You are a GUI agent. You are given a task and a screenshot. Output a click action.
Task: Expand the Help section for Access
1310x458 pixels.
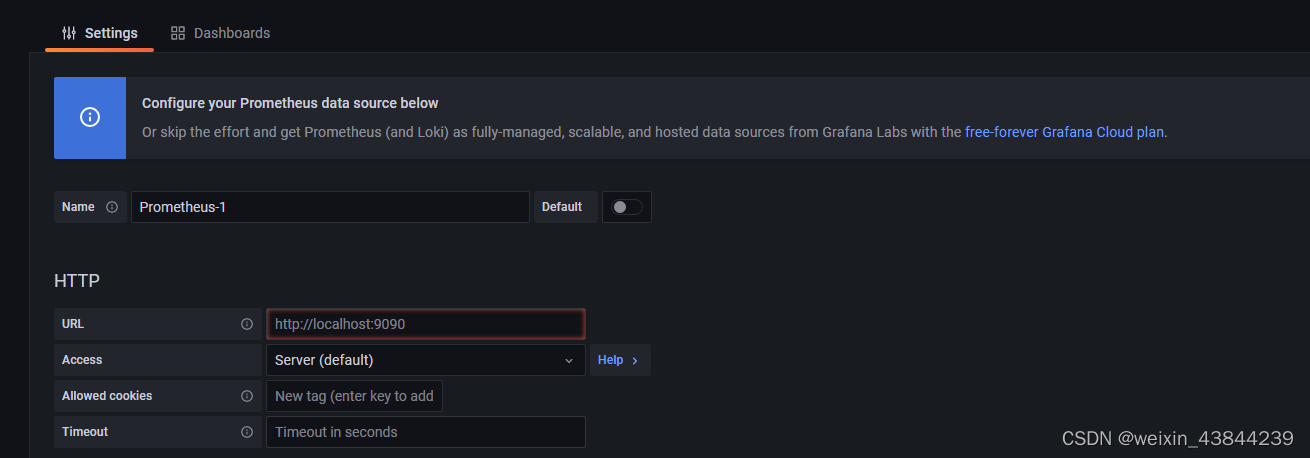(619, 360)
